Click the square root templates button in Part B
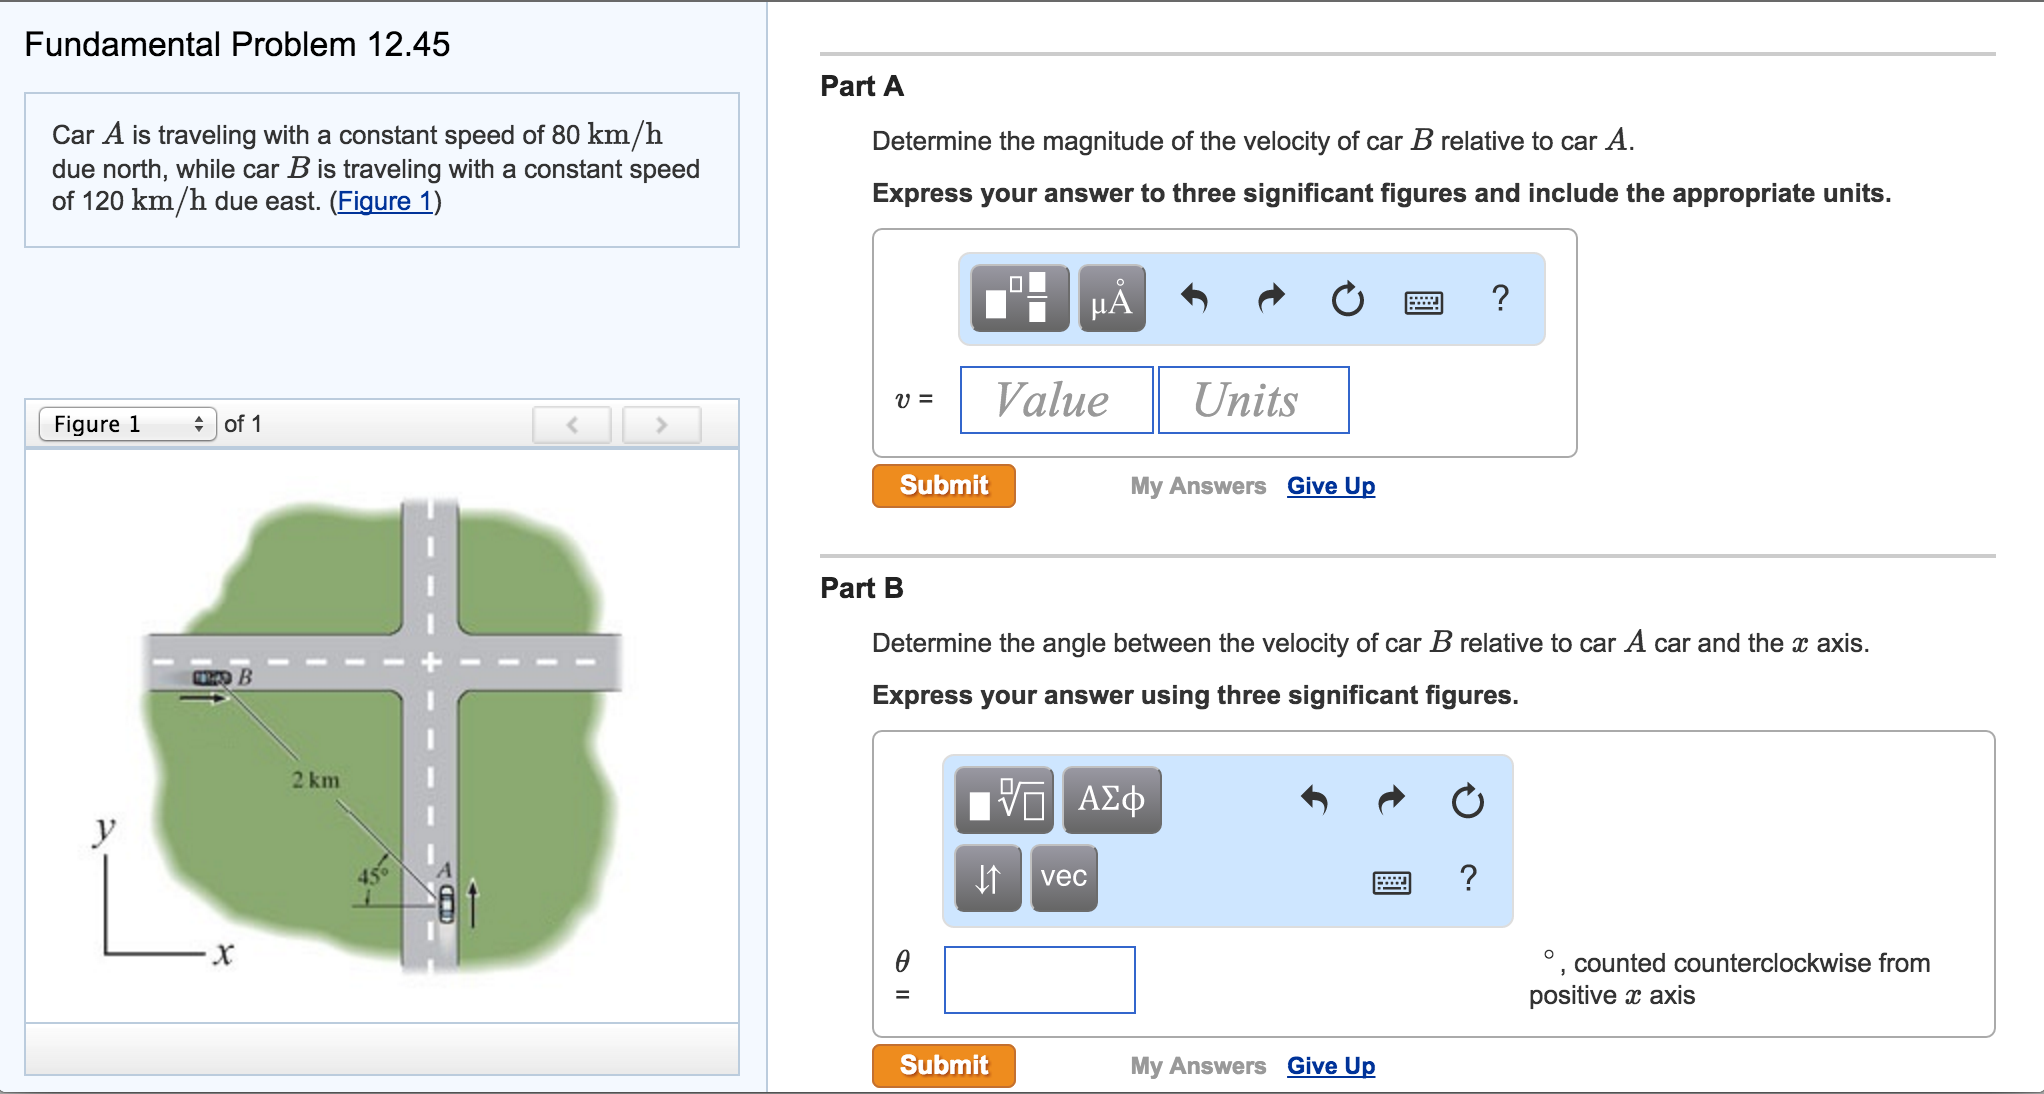Screen dimensions: 2044x1094 pos(1004,801)
